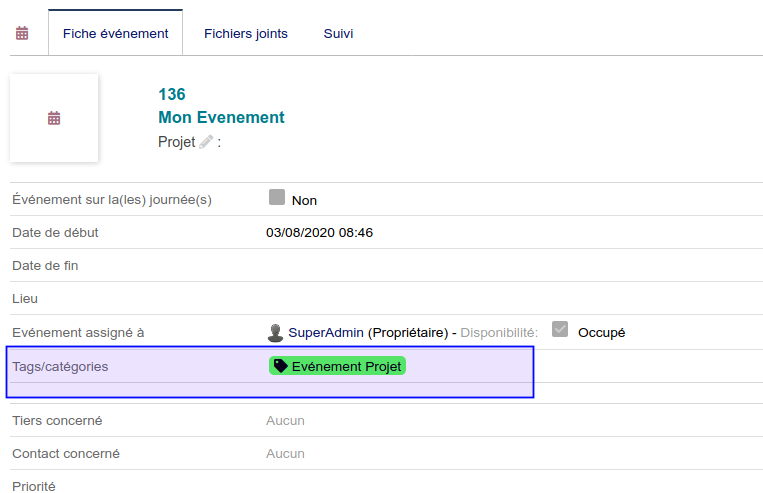Toggle the all-day event checkbox labeled Non

coord(277,198)
